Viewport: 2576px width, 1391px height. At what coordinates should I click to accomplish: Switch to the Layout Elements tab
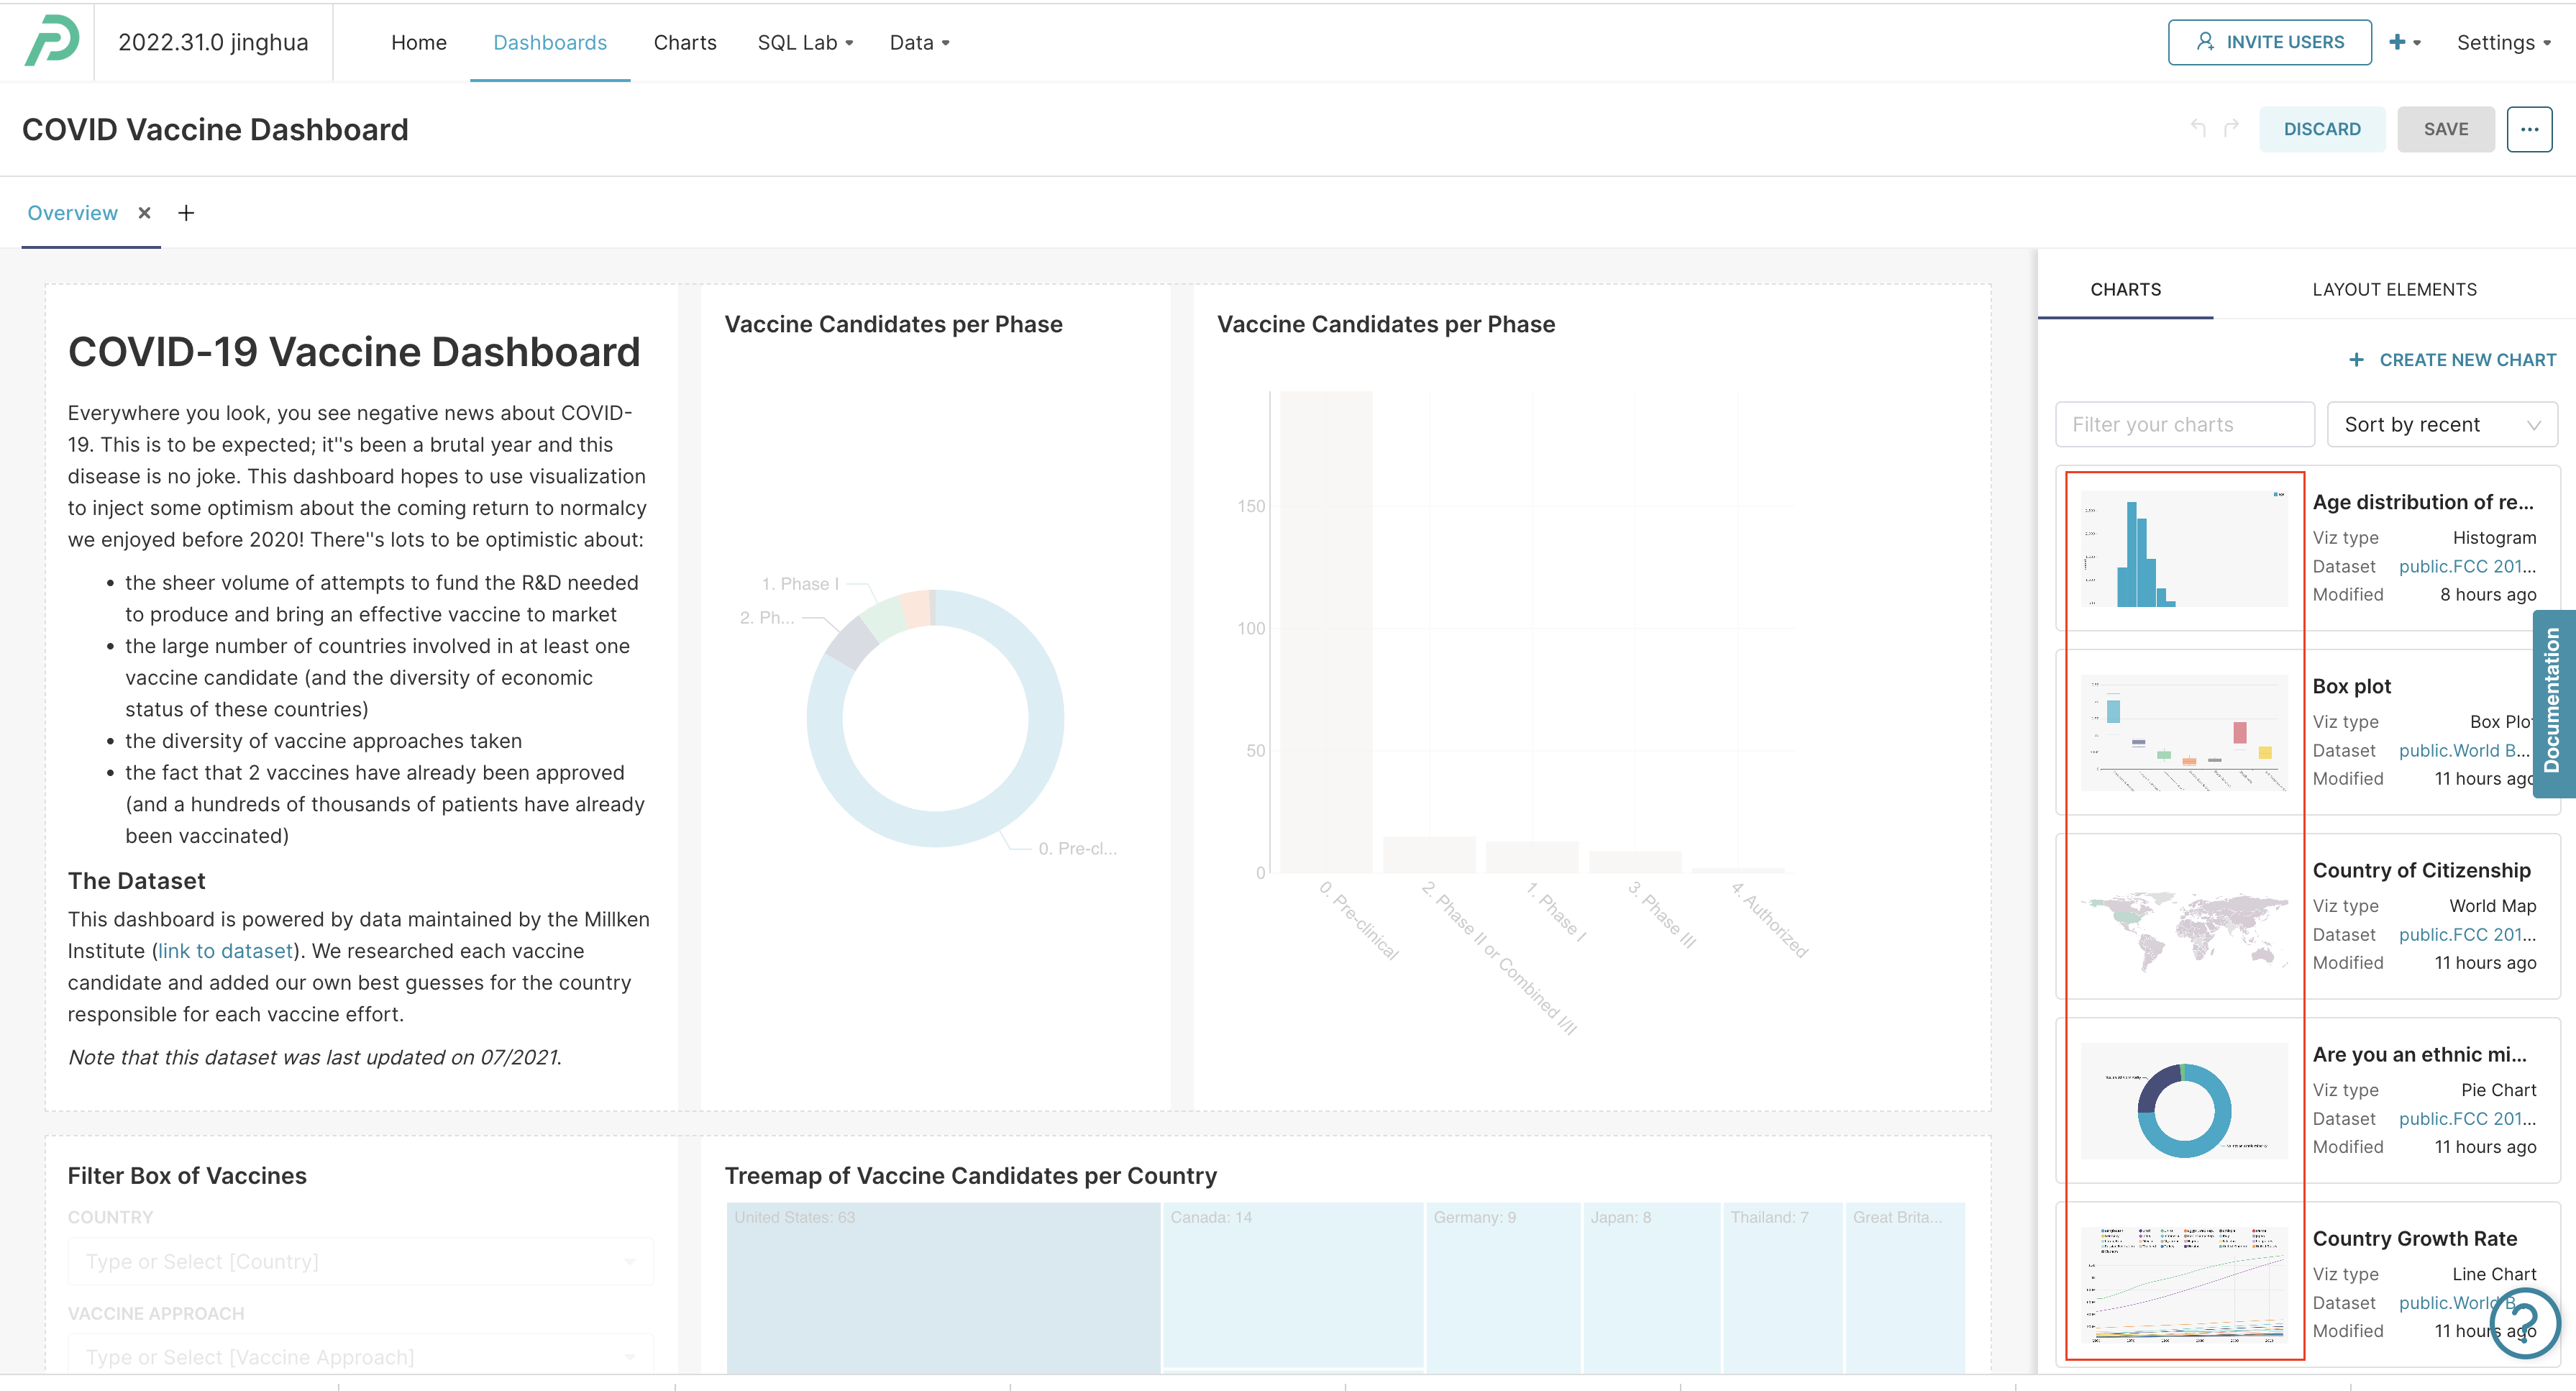tap(2394, 289)
